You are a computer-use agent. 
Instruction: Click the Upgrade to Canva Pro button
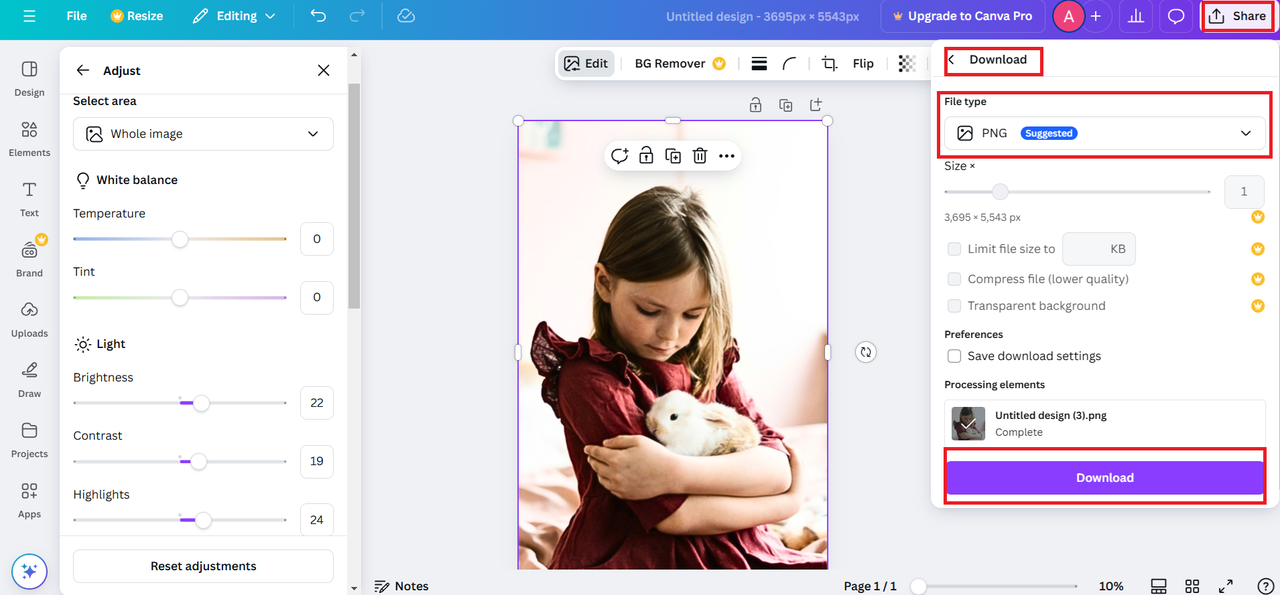(x=963, y=16)
